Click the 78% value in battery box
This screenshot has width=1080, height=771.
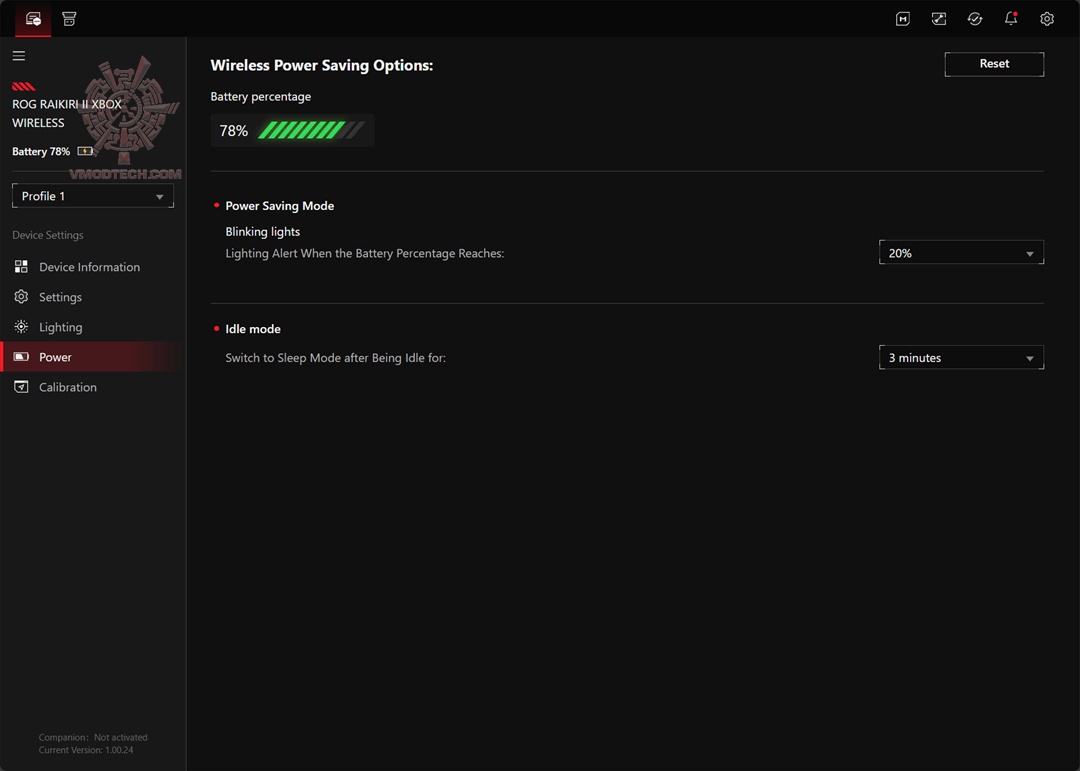[x=233, y=130]
